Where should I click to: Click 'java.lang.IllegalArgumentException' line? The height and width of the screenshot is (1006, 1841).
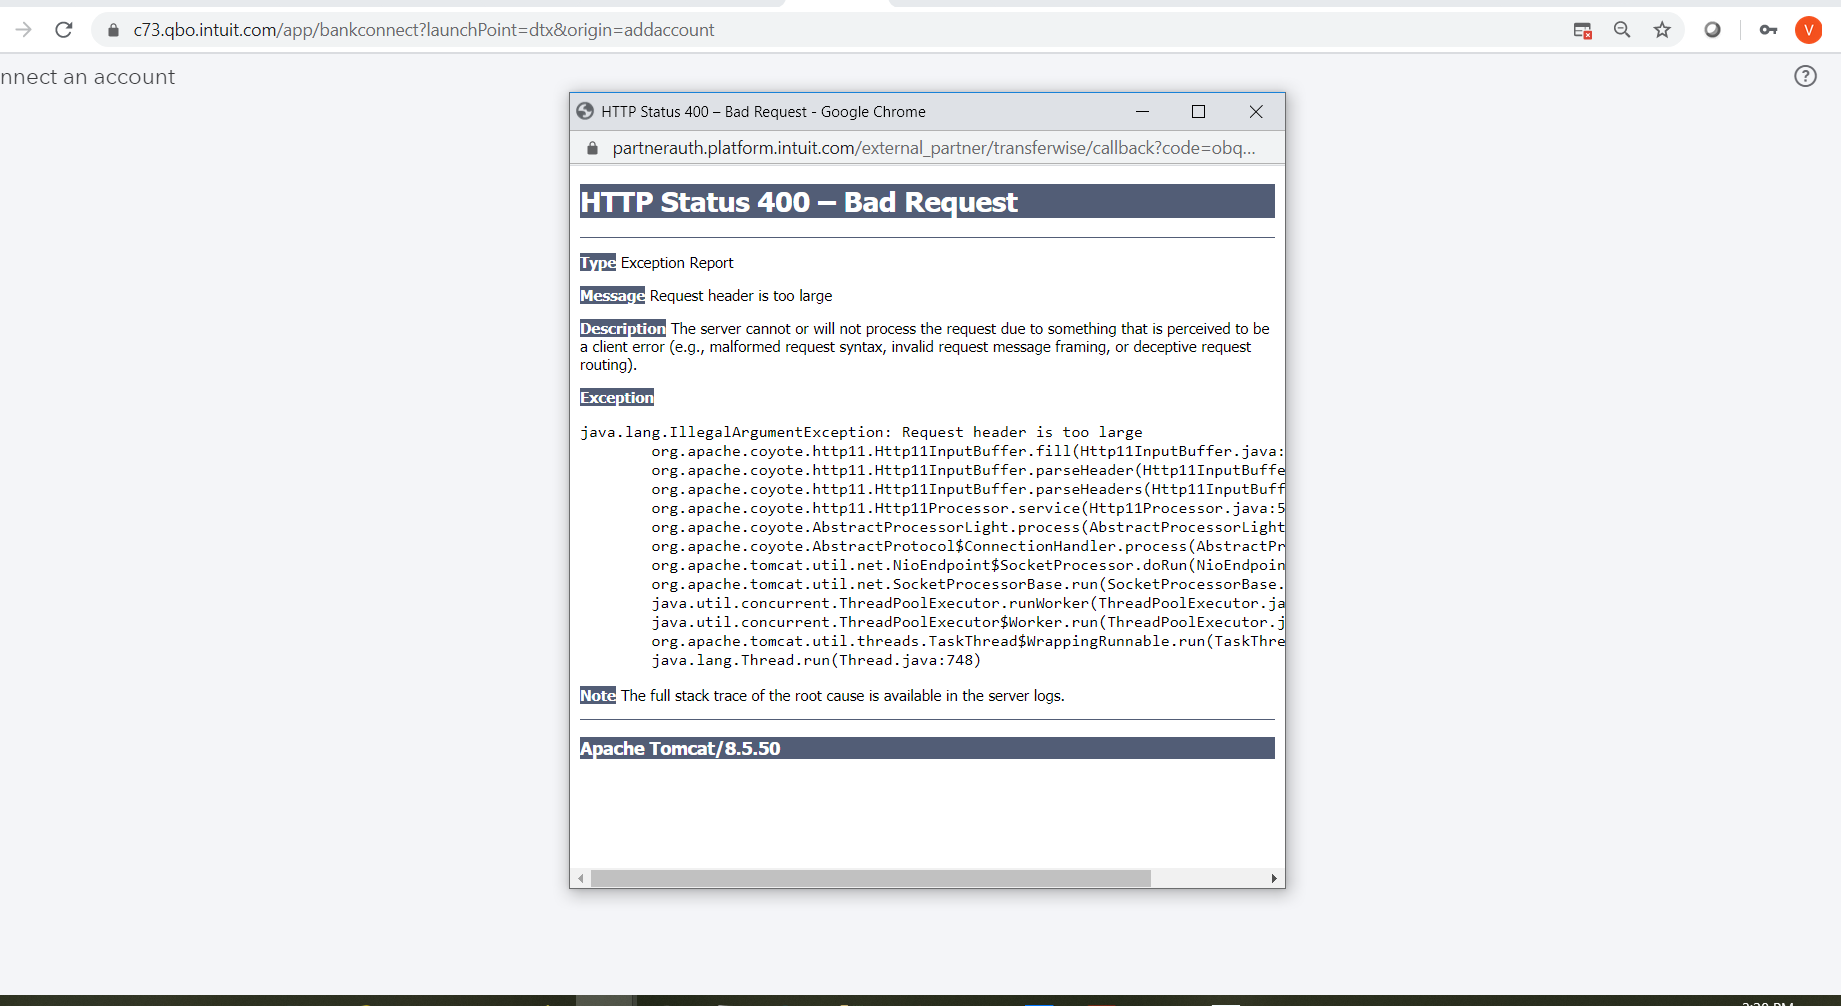coord(861,432)
